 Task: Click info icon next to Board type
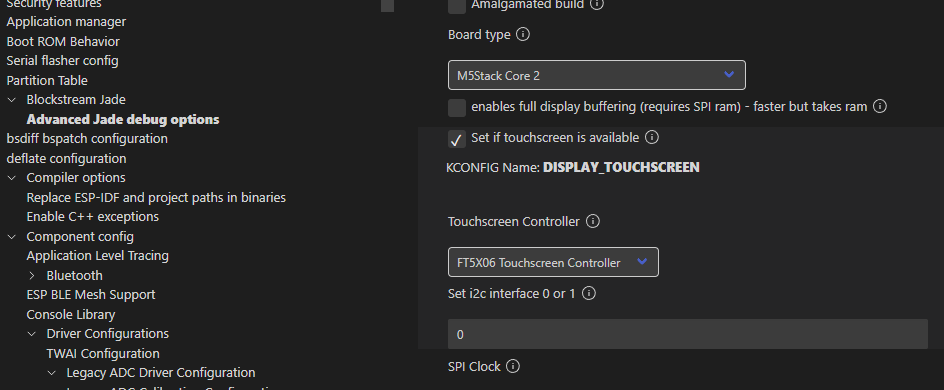523,34
